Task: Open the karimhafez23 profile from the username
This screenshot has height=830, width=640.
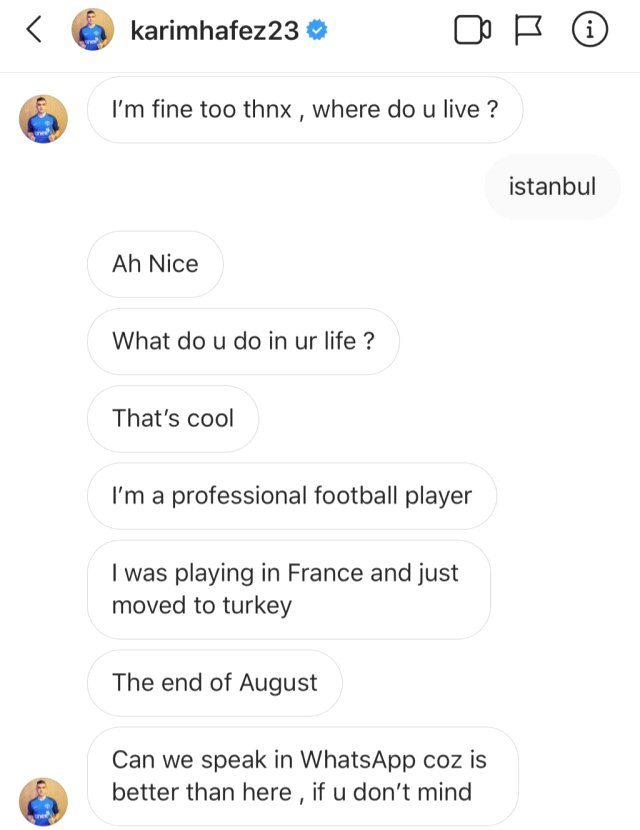Action: click(x=214, y=31)
